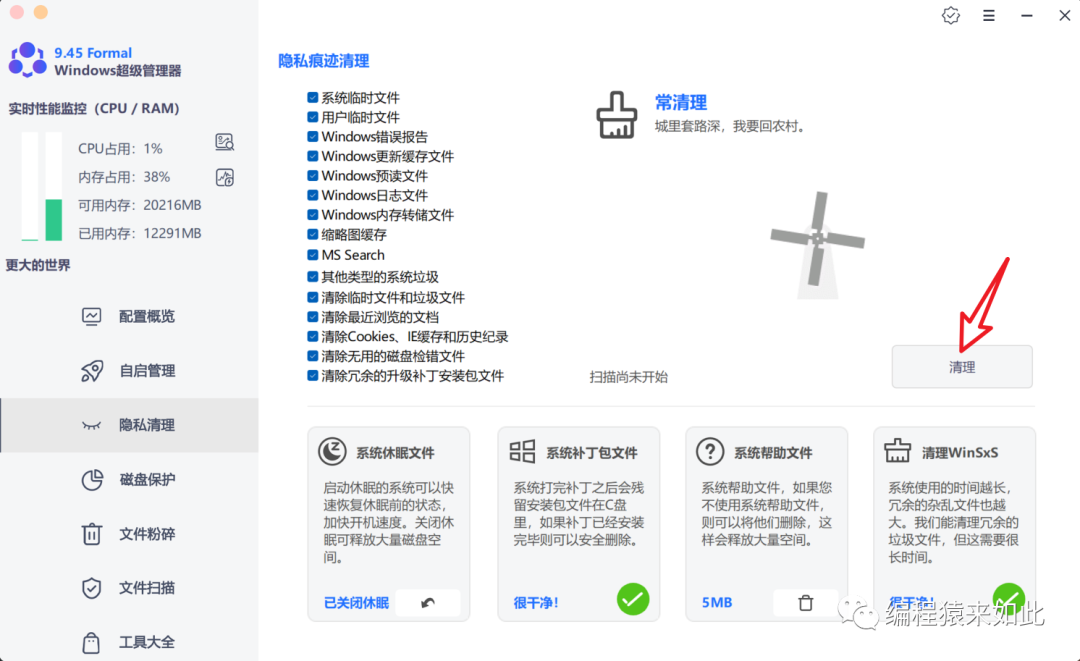Click the 很干净! text in 系统补丁包文件 card
Image resolution: width=1080 pixels, height=661 pixels.
536,603
